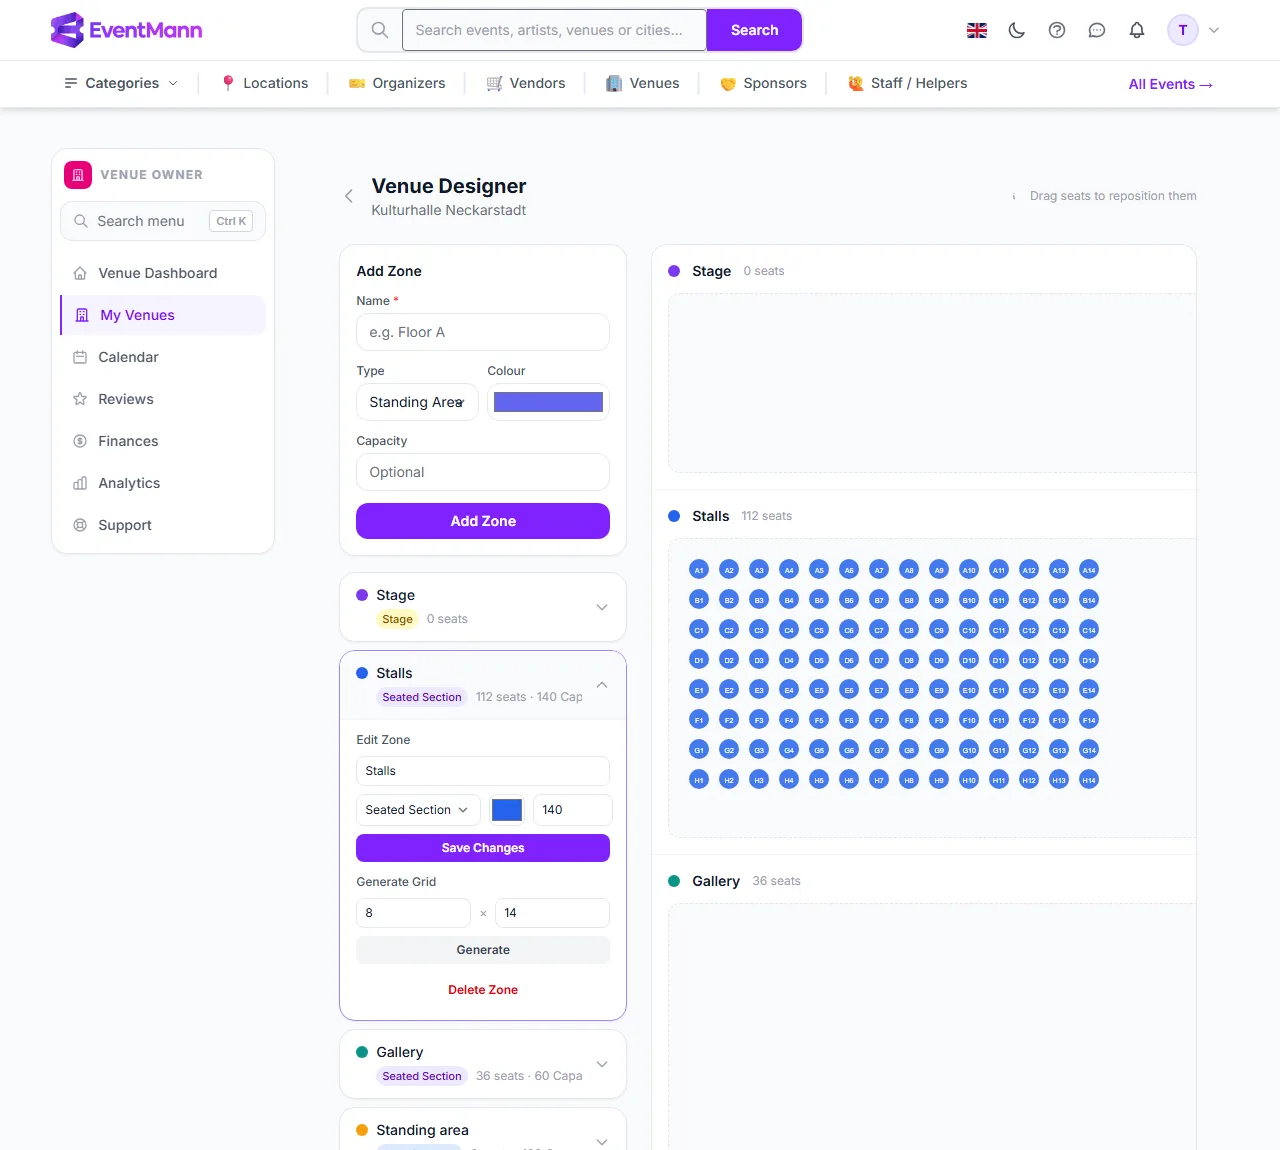Select seat A1 in Stalls
1280x1150 pixels.
coord(699,570)
